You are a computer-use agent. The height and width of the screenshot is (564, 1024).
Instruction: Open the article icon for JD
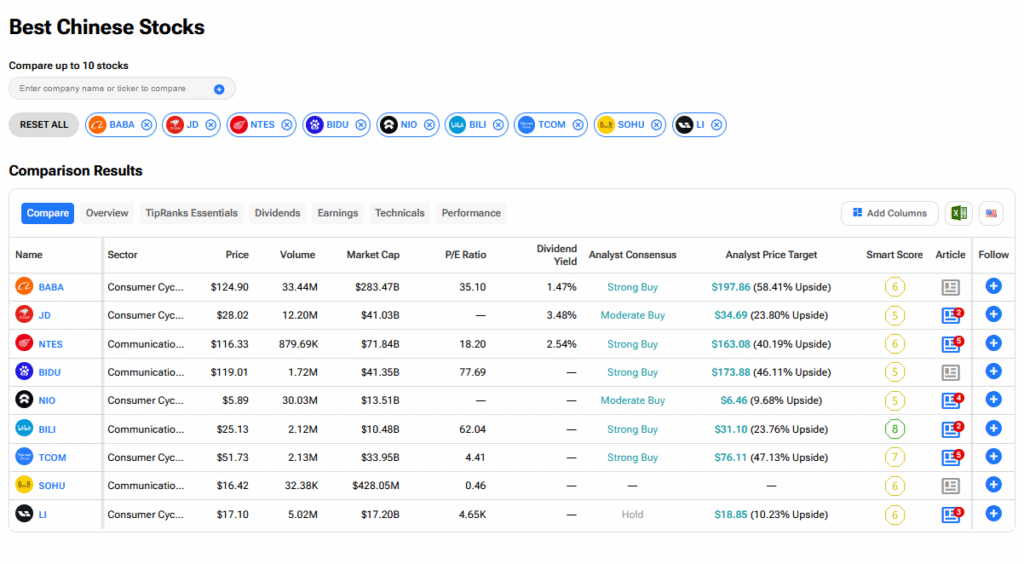950,315
